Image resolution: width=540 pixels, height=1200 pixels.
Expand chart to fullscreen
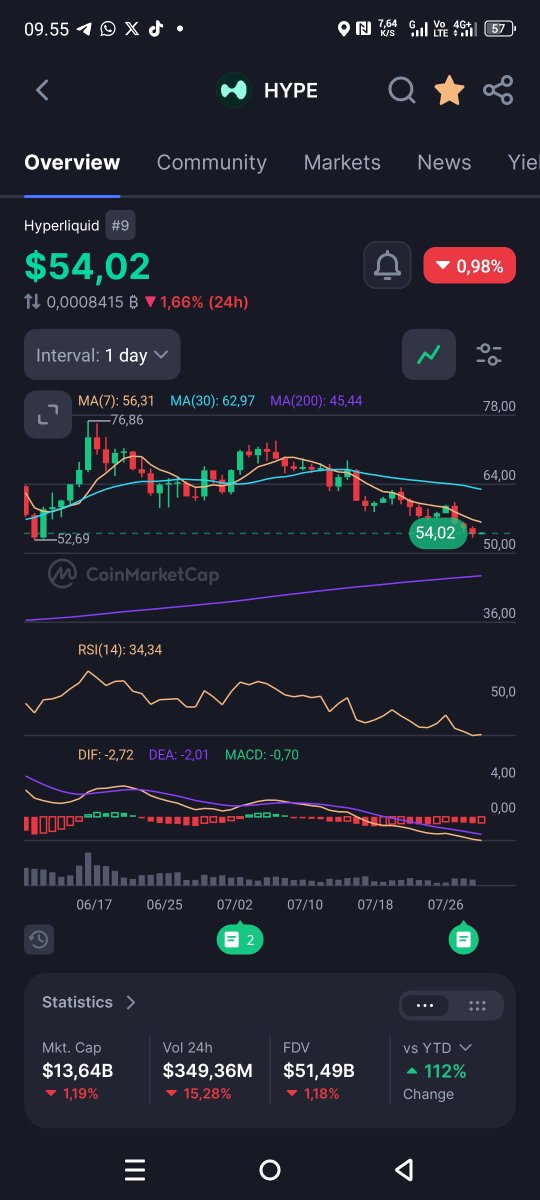47,415
